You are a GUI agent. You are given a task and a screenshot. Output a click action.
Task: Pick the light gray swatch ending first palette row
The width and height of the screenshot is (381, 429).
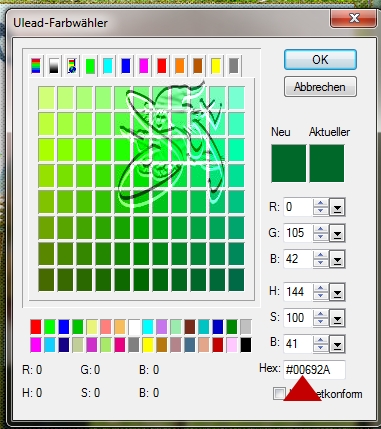(246, 327)
